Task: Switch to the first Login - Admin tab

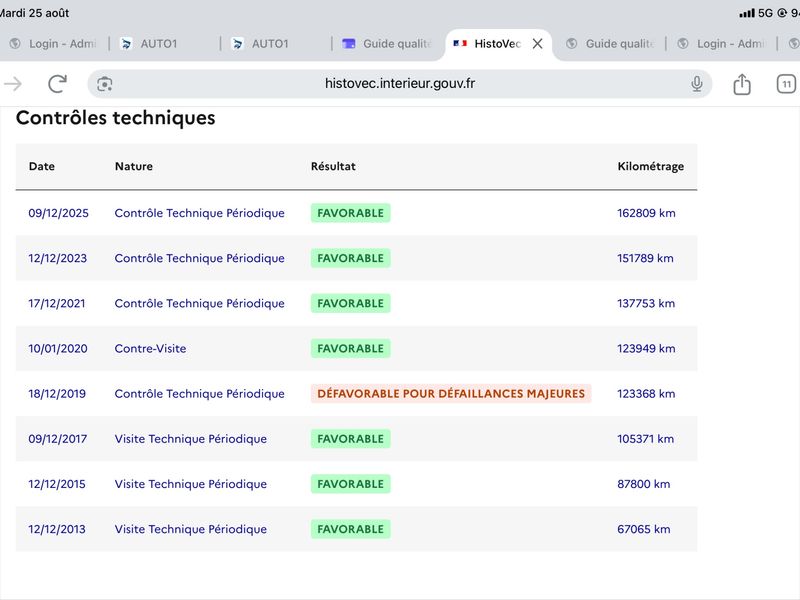Action: tap(53, 44)
